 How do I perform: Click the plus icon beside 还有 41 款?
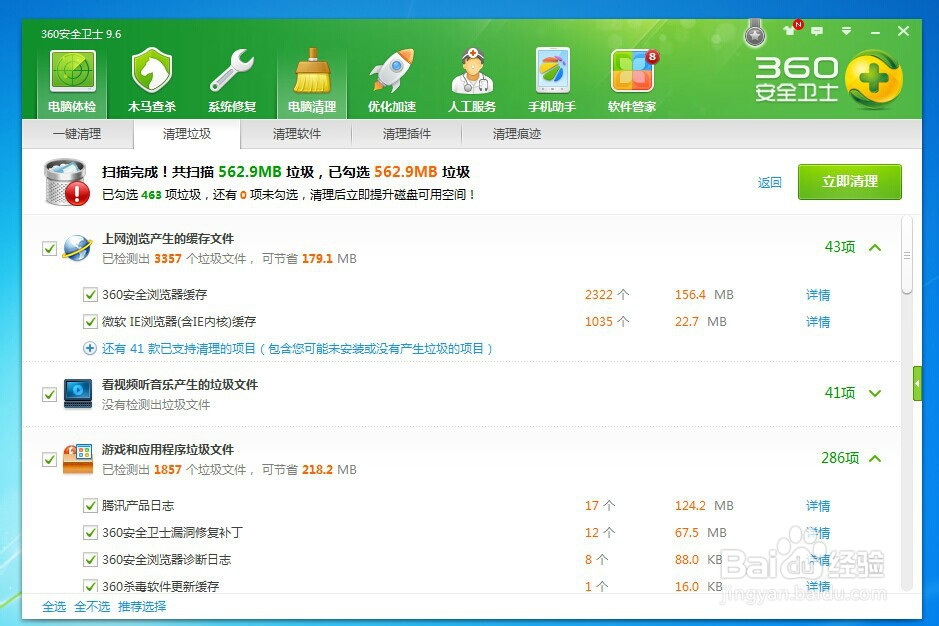tap(90, 348)
